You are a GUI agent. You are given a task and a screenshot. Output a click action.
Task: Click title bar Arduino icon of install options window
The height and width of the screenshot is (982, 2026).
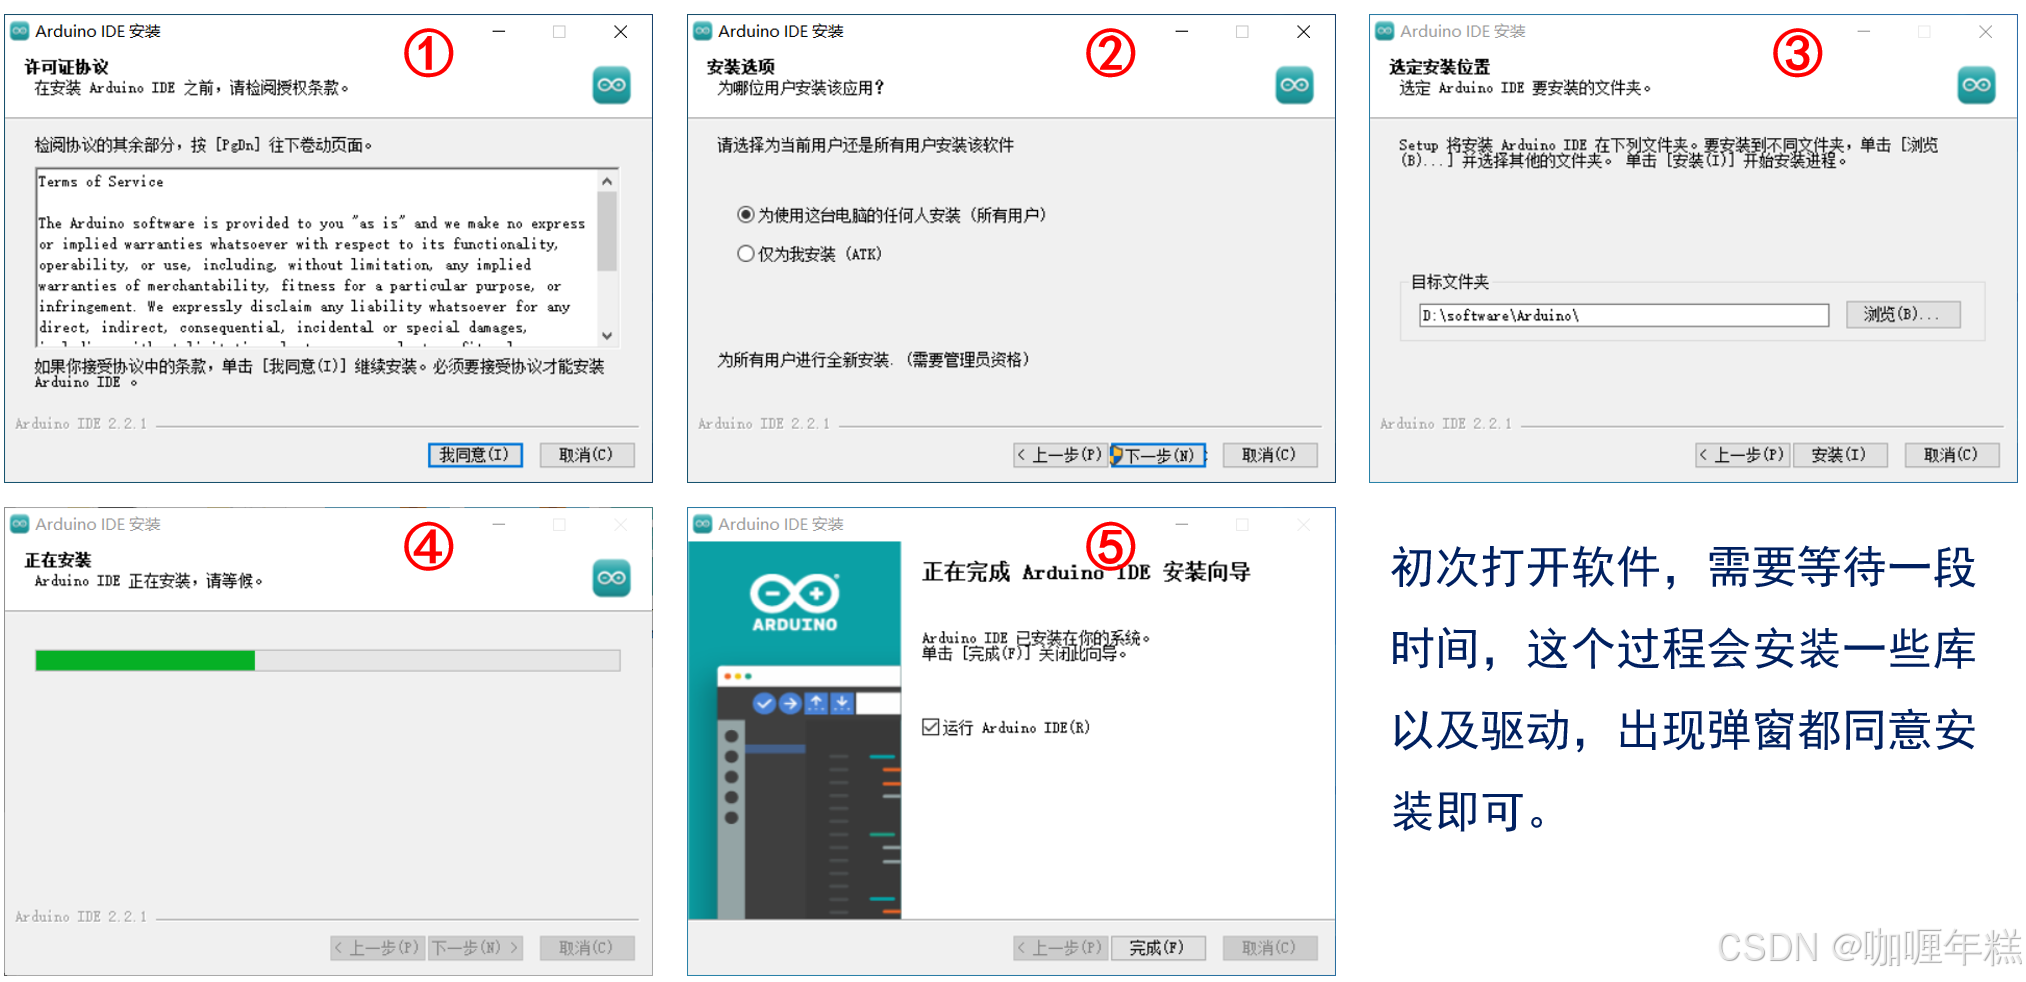click(x=703, y=31)
